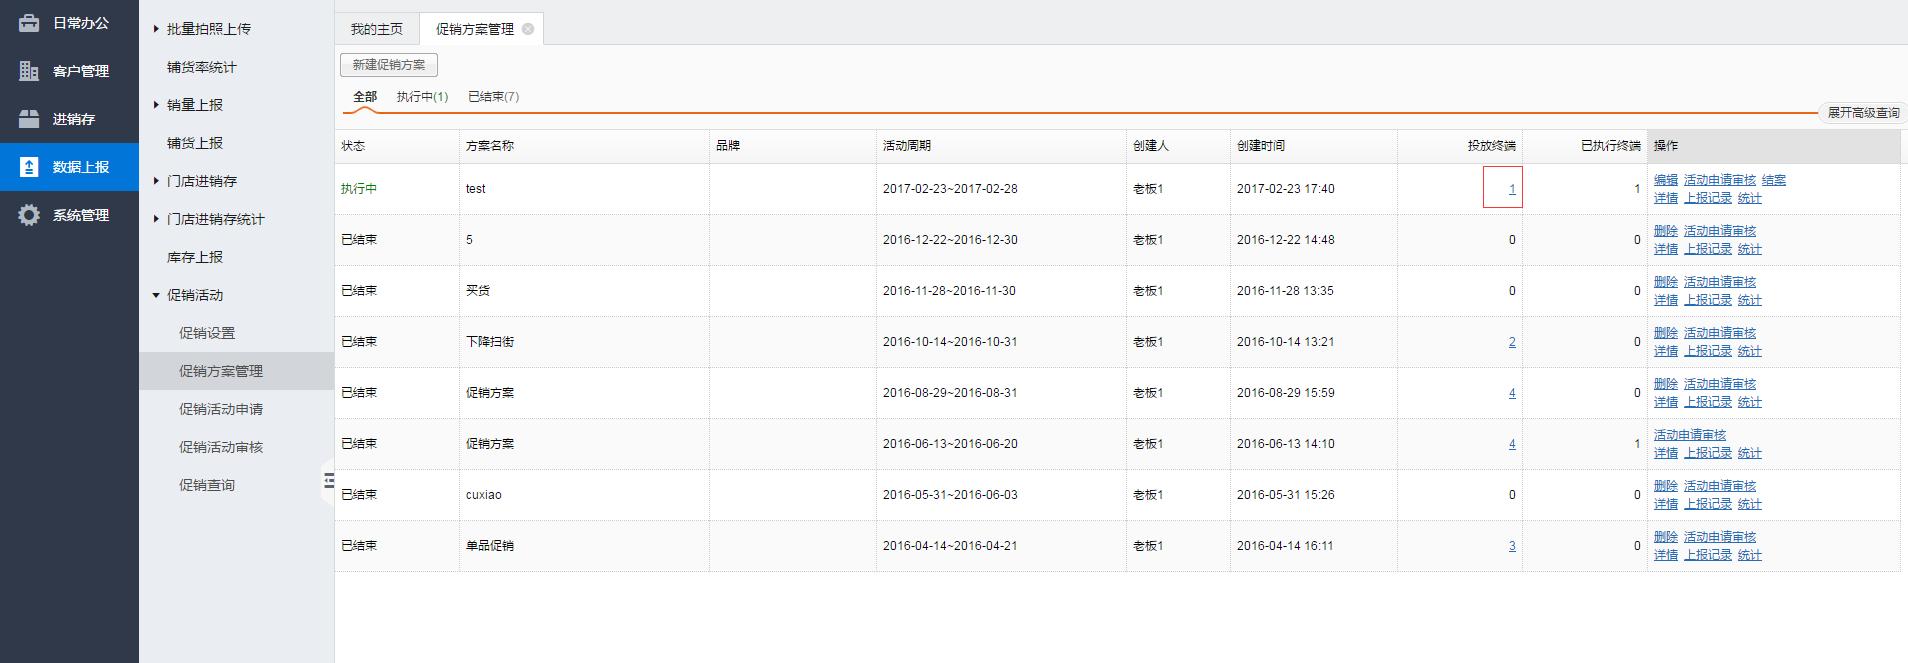
Task: Expand the 销量上报 menu arrow
Action: click(x=156, y=105)
